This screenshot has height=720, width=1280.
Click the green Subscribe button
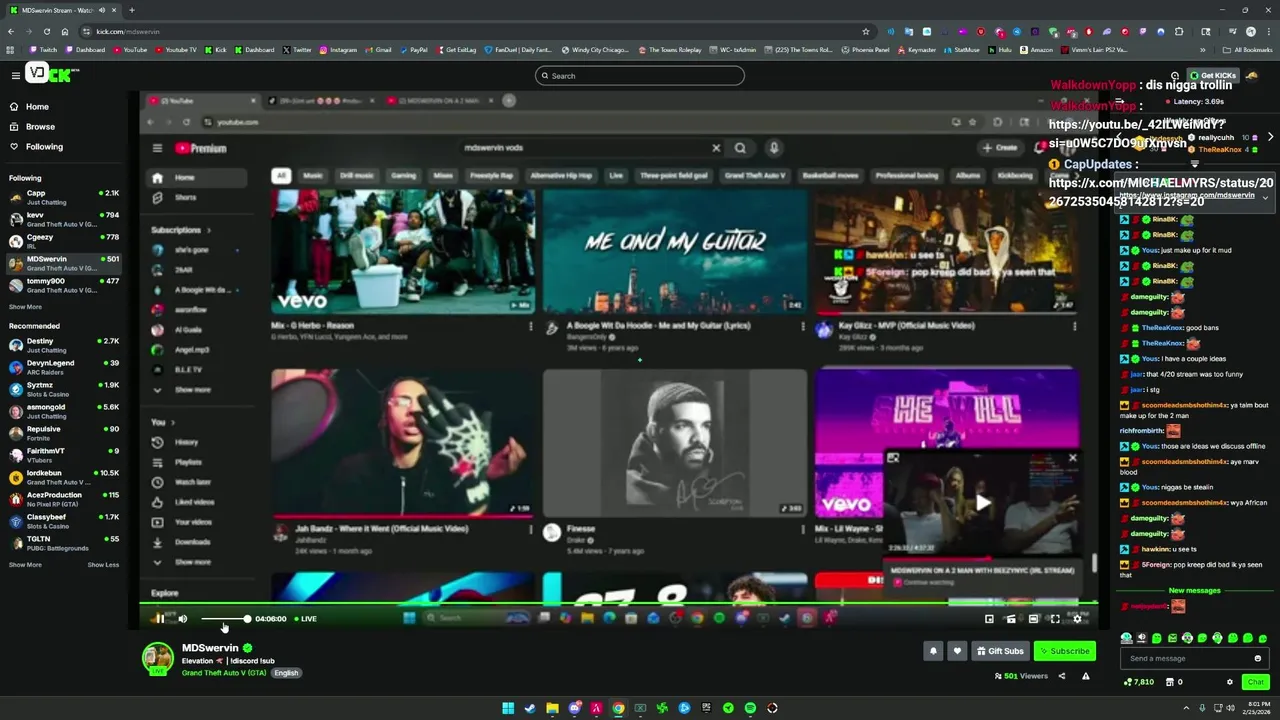(x=1064, y=651)
